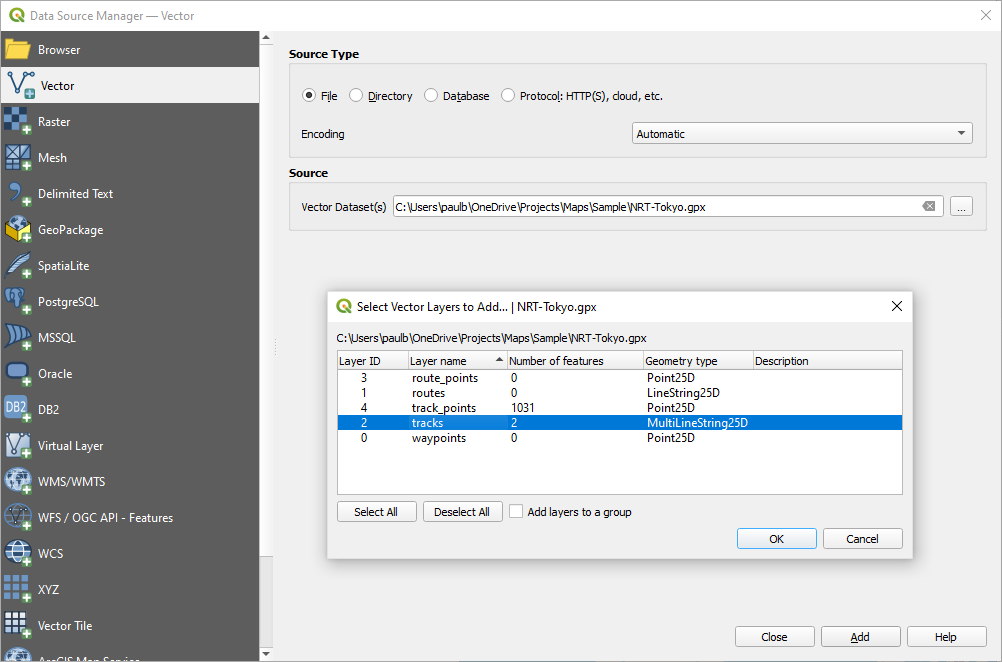
Task: Select the Directory source type
Action: (x=356, y=95)
